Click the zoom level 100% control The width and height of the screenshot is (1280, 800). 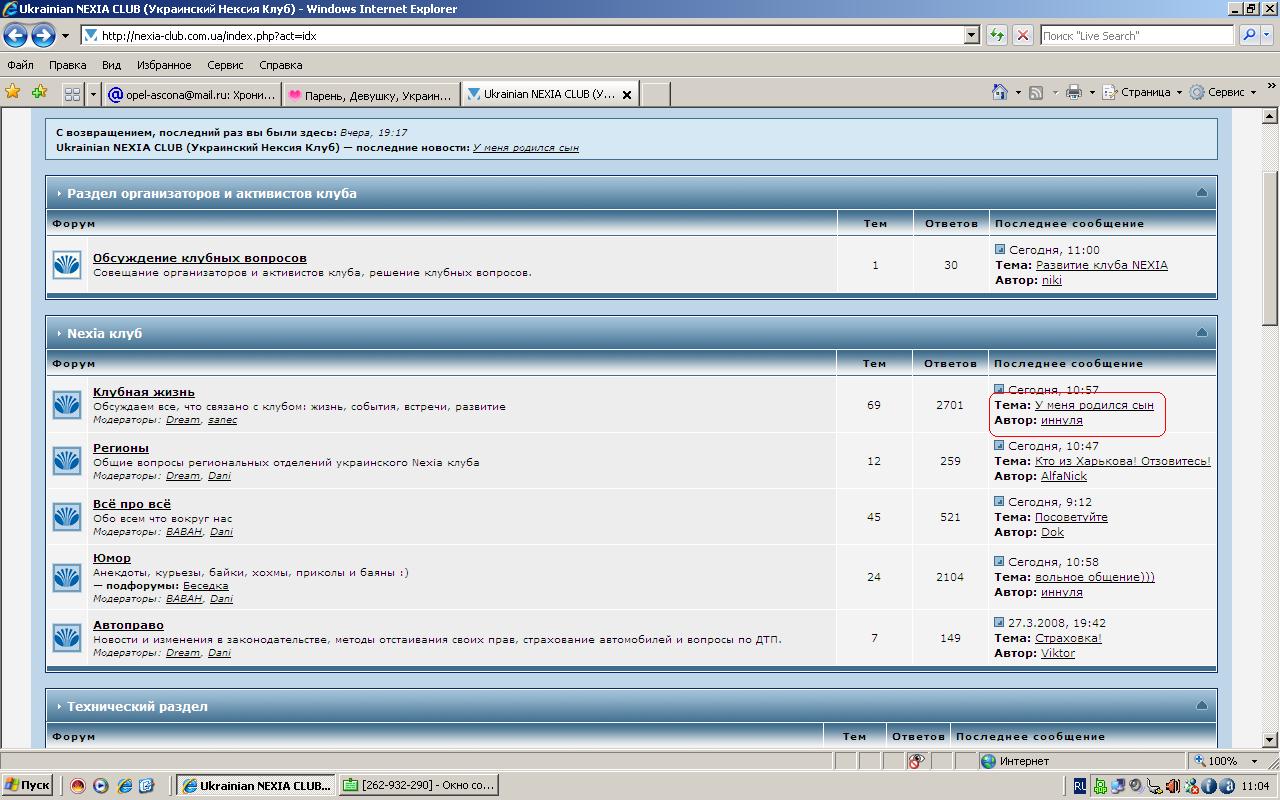click(1222, 761)
